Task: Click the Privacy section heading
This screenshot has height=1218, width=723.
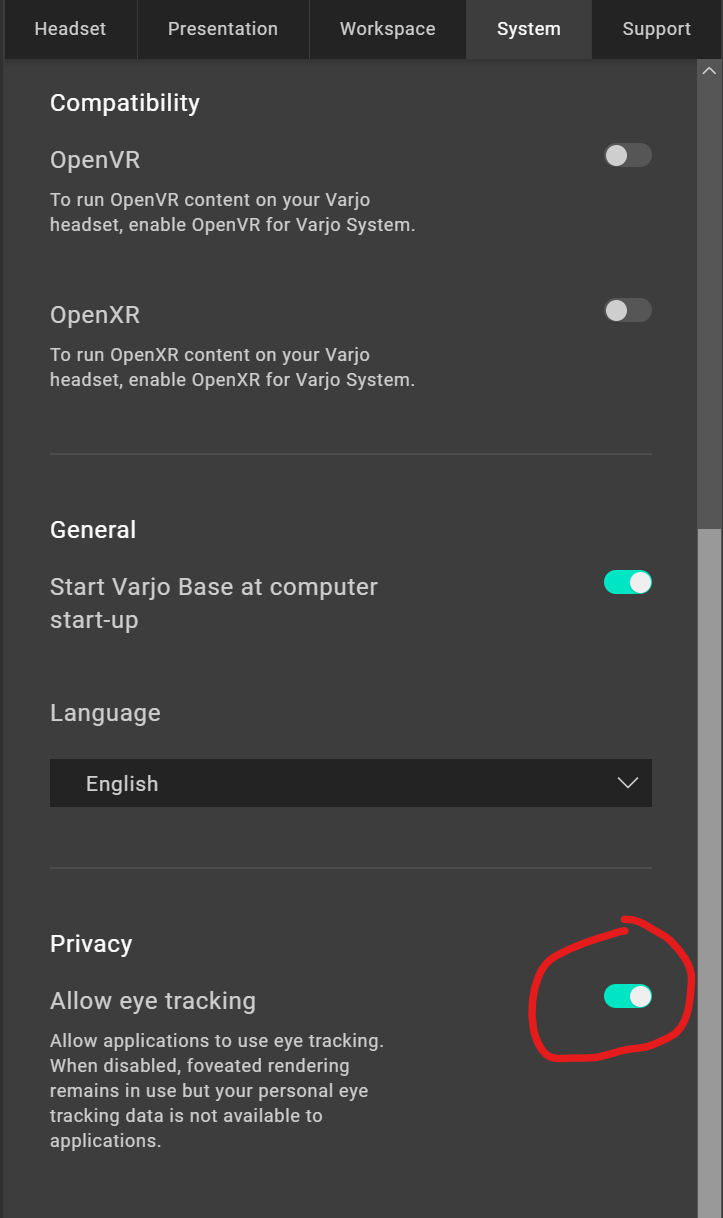Action: [91, 944]
